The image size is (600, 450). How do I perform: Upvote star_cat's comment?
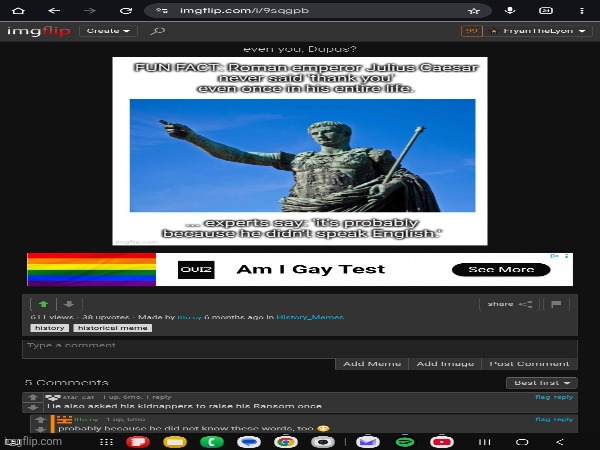pyautogui.click(x=33, y=397)
